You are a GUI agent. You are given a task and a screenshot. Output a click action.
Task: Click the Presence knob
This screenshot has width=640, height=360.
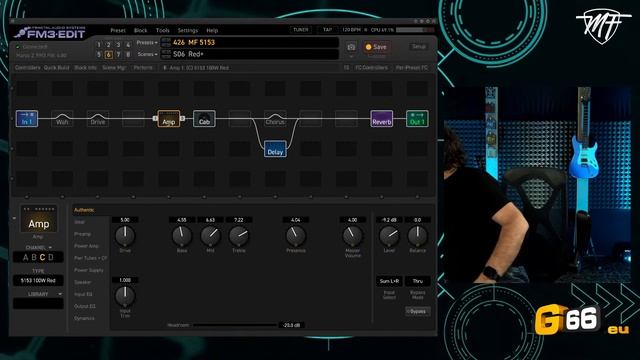[x=296, y=236]
